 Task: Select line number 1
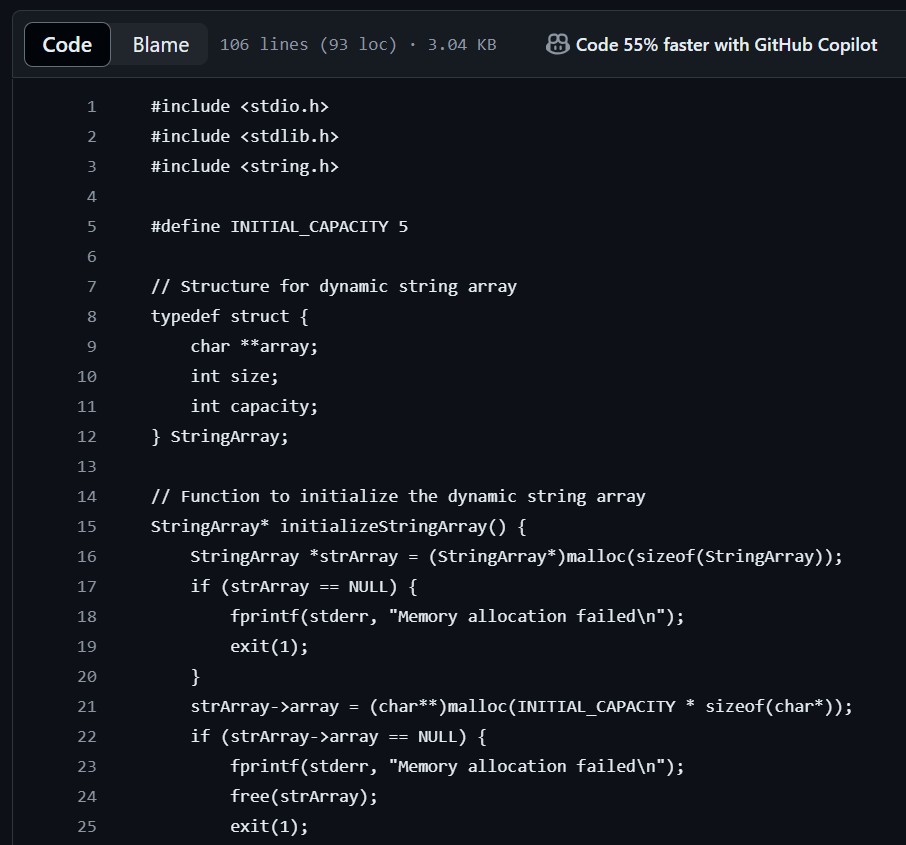tap(91, 106)
